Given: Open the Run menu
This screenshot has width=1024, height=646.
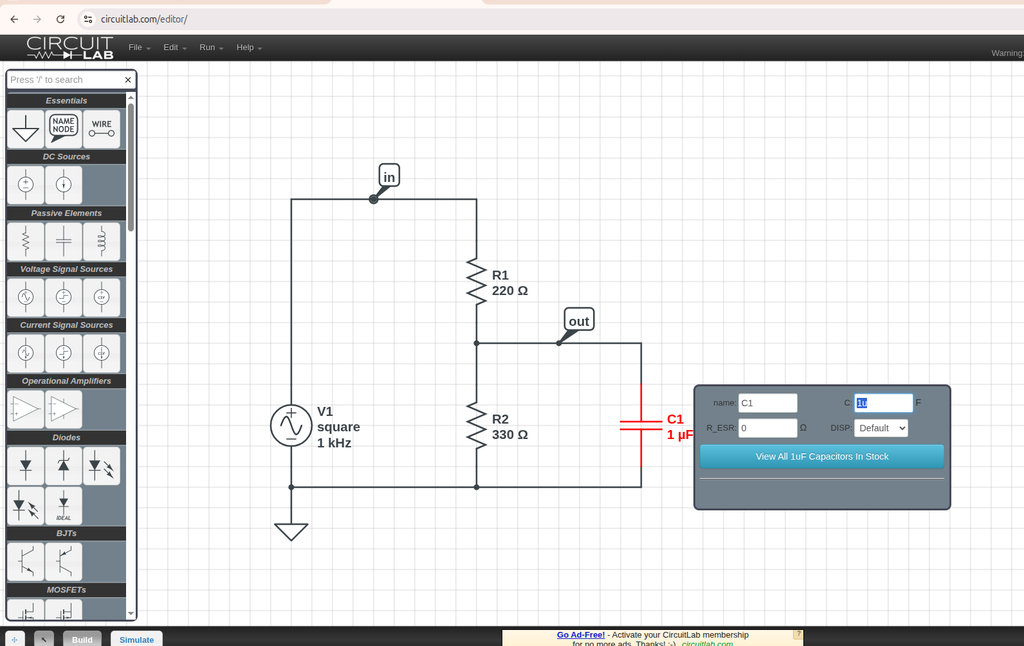Looking at the screenshot, I should tap(211, 48).
